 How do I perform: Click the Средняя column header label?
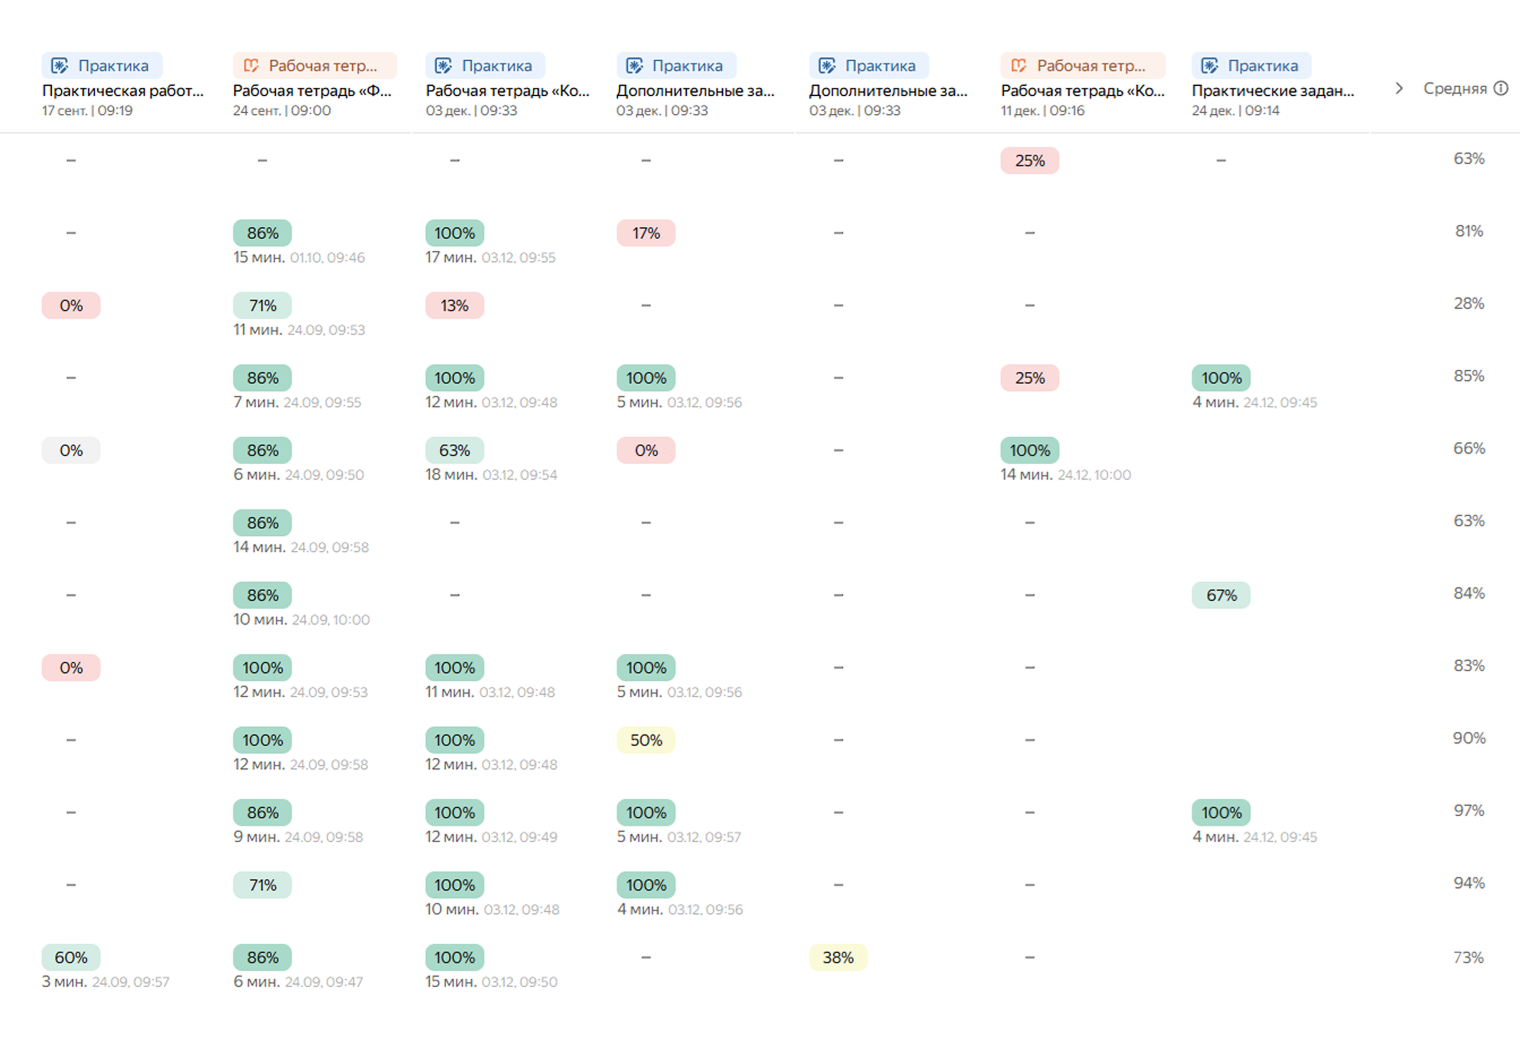click(x=1454, y=89)
